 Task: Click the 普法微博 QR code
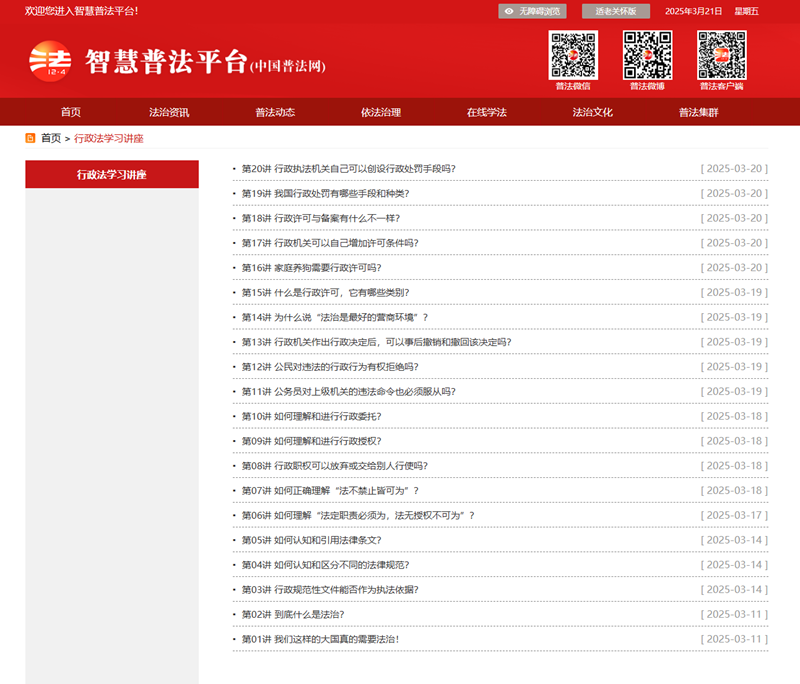(647, 55)
